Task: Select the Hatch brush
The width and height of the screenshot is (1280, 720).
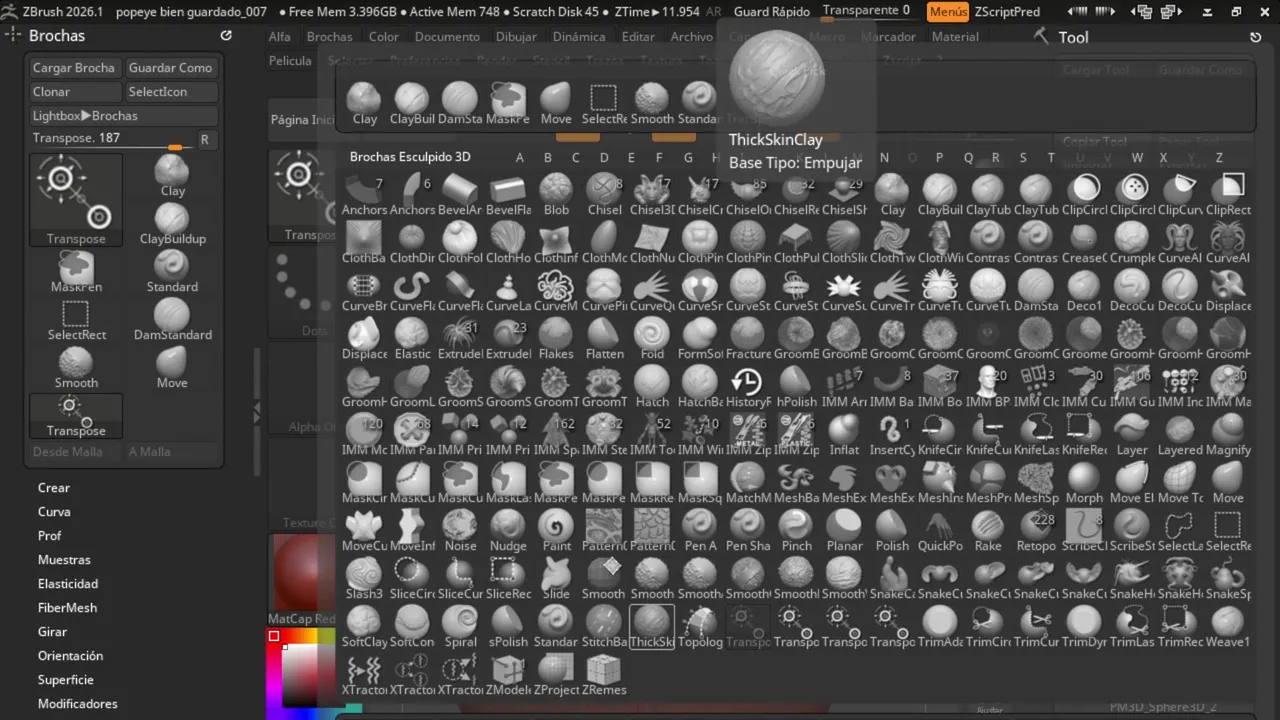Action: click(652, 385)
